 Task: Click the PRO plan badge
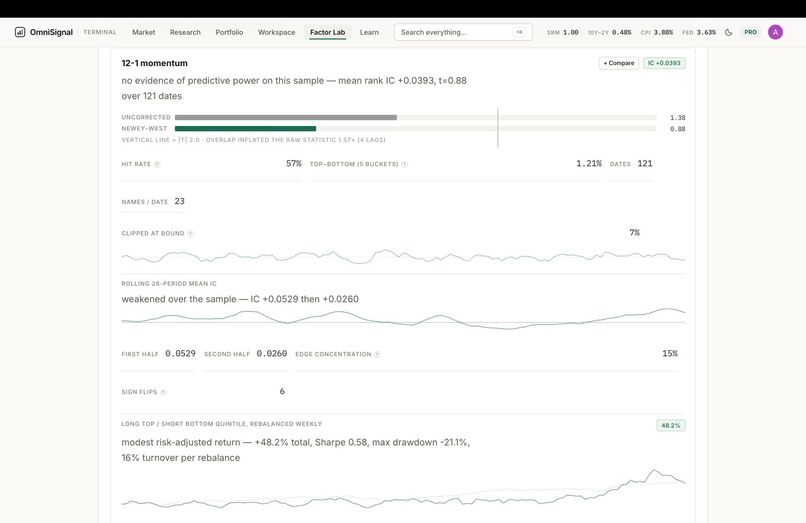pyautogui.click(x=750, y=32)
